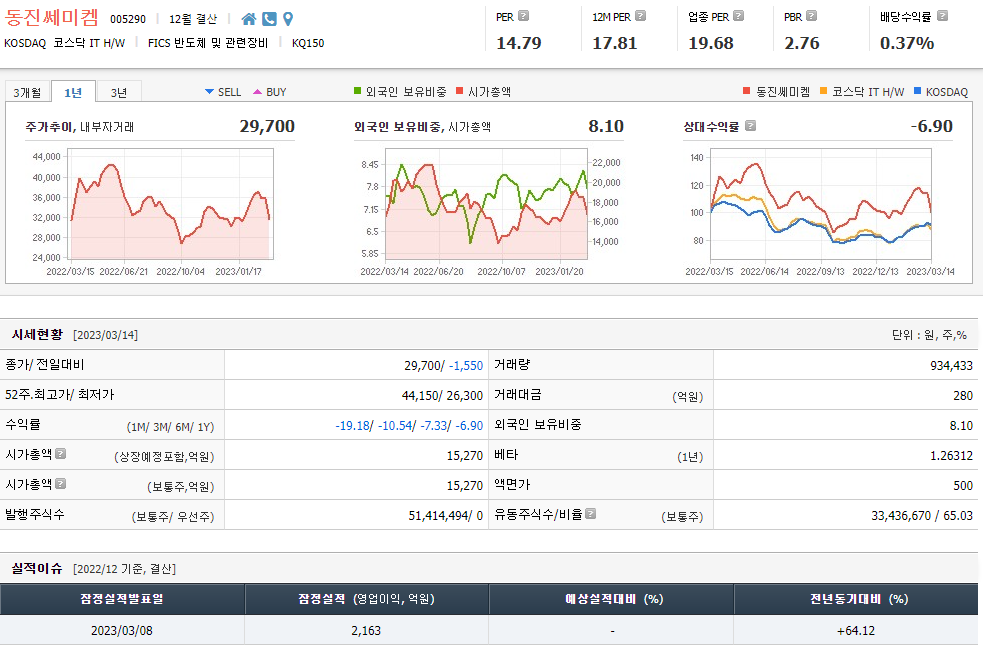Click the 외국인 보유비중 chart area

coord(486,204)
